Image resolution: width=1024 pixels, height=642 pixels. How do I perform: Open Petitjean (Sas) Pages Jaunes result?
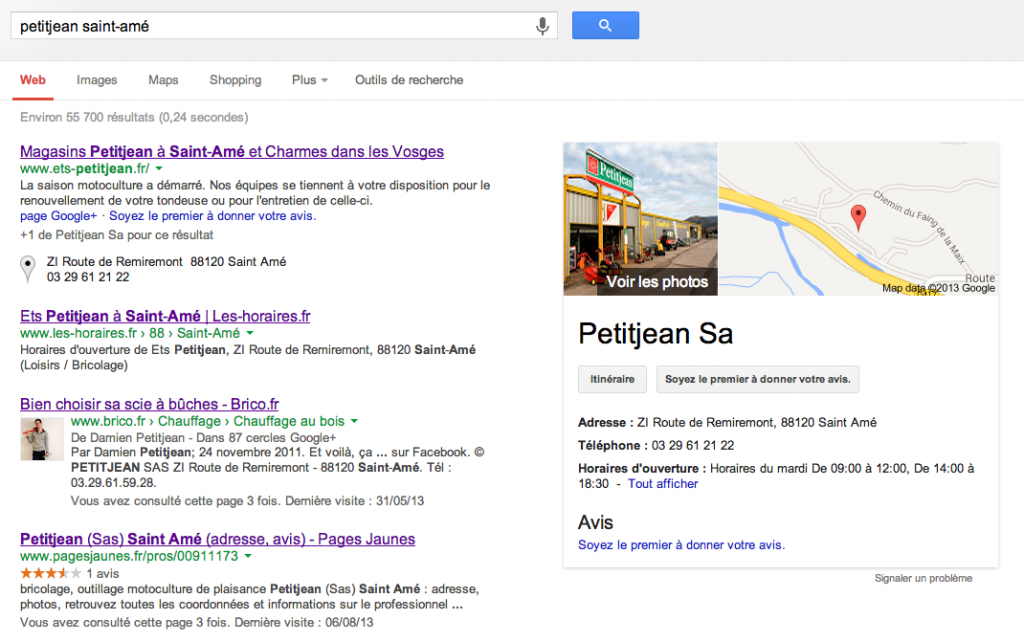point(217,539)
